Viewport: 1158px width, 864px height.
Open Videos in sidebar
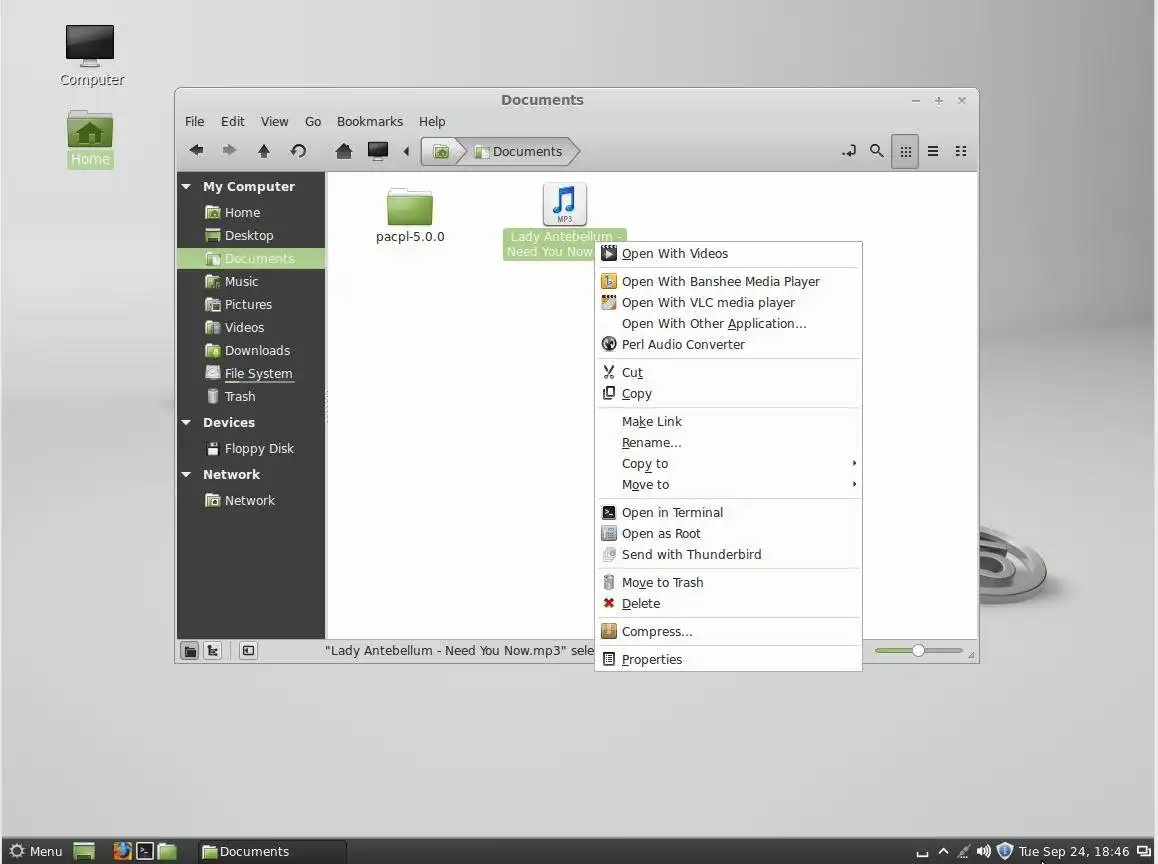(x=251, y=327)
